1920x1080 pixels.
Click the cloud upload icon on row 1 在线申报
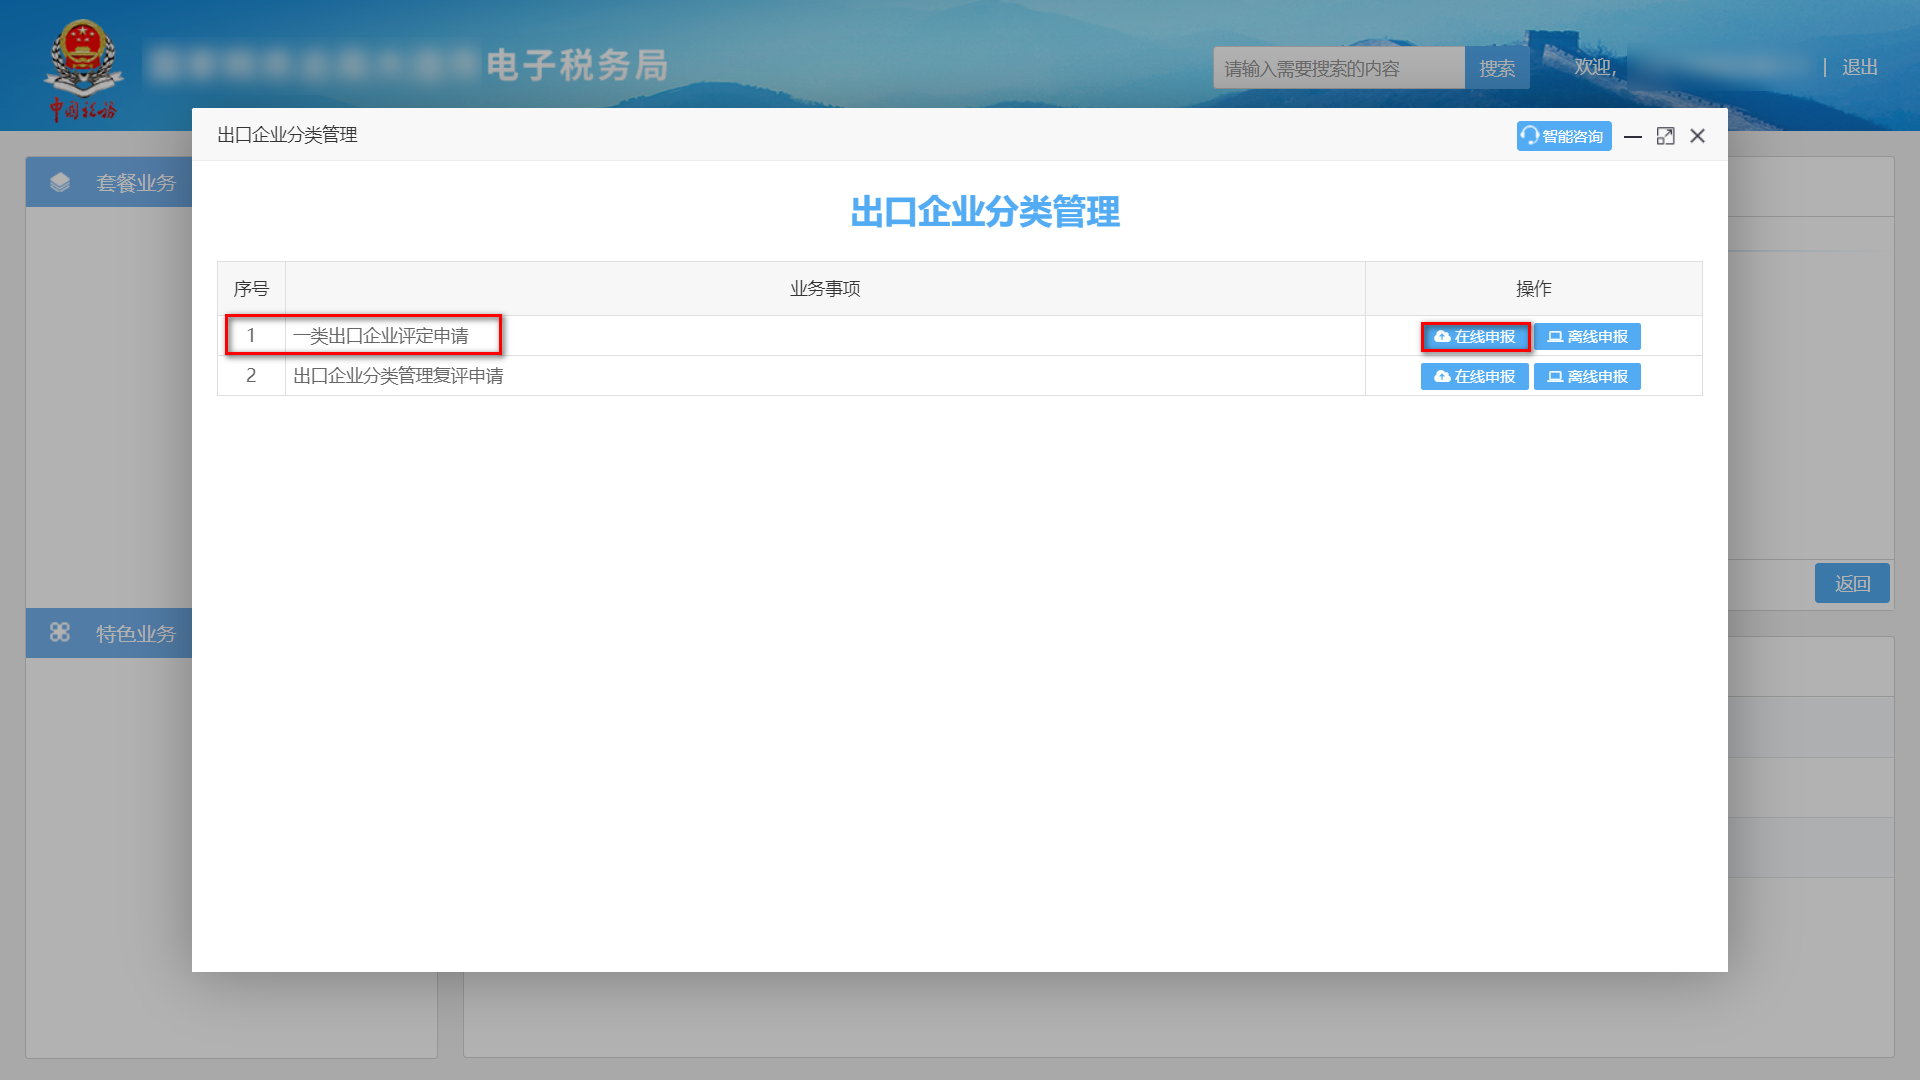tap(1441, 336)
